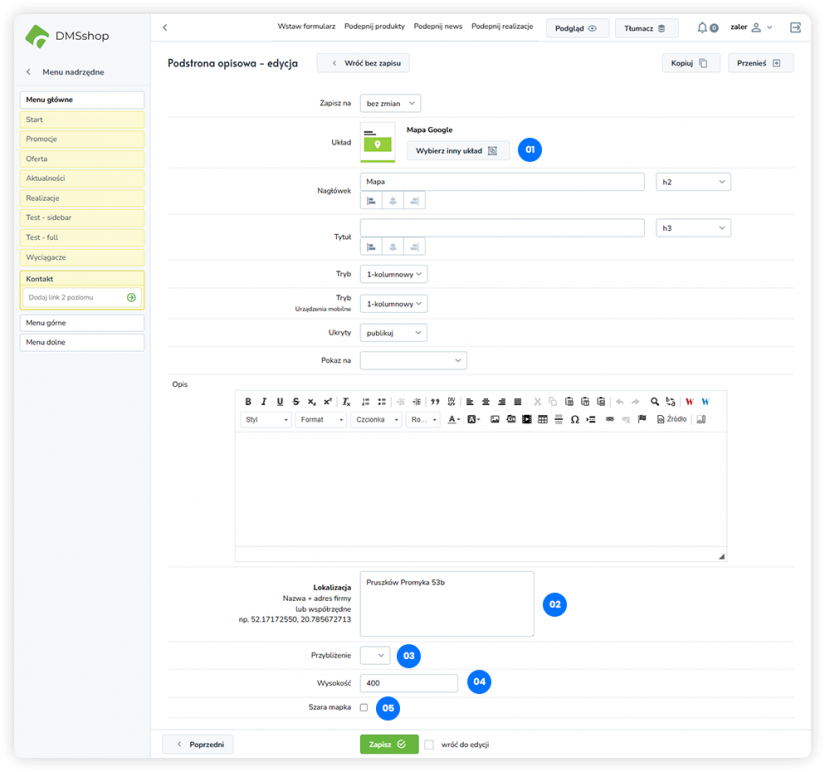This screenshot has width=825, height=772.
Task: Click the logout icon in the top right
Action: coord(795,28)
